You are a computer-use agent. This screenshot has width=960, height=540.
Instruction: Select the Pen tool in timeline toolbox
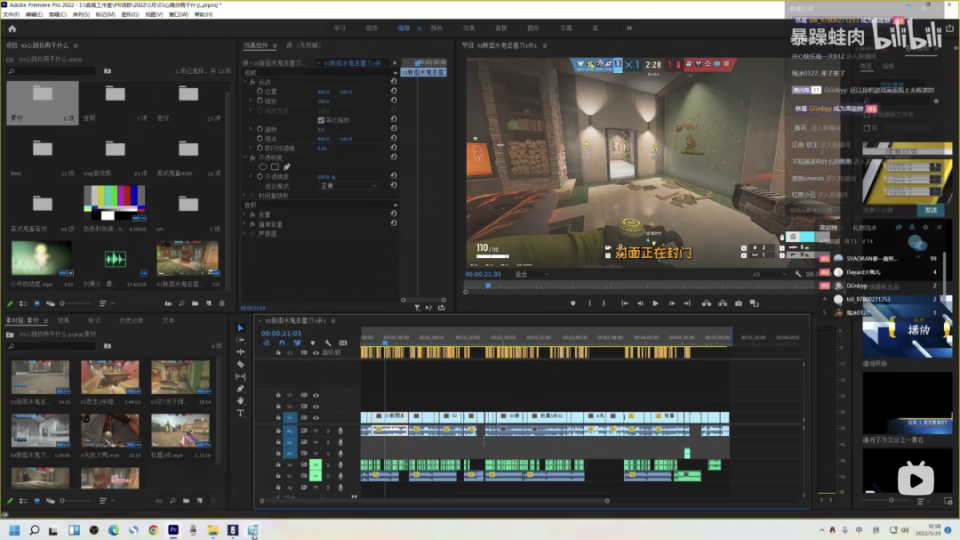241,389
